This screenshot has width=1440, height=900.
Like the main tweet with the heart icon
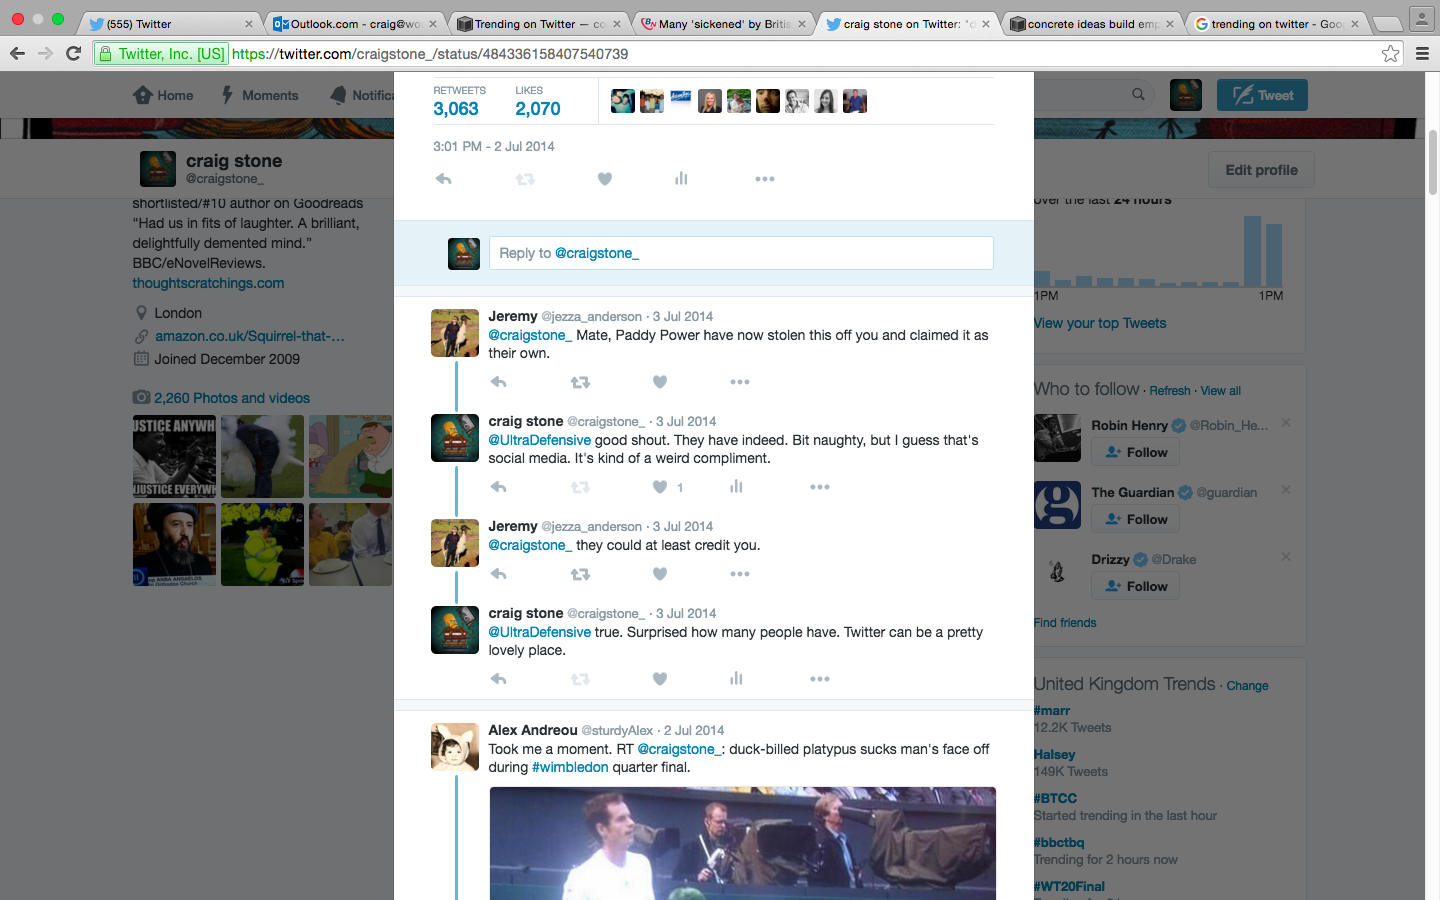(x=605, y=179)
